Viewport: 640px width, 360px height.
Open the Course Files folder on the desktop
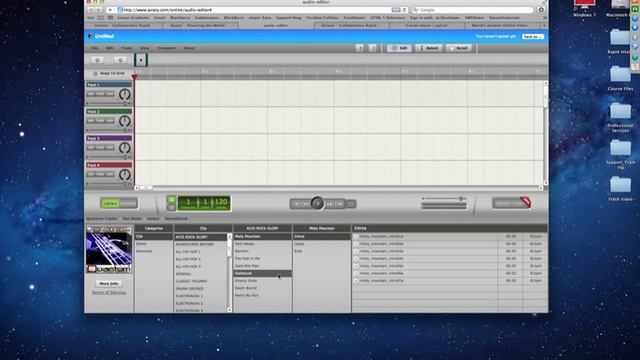click(x=620, y=78)
